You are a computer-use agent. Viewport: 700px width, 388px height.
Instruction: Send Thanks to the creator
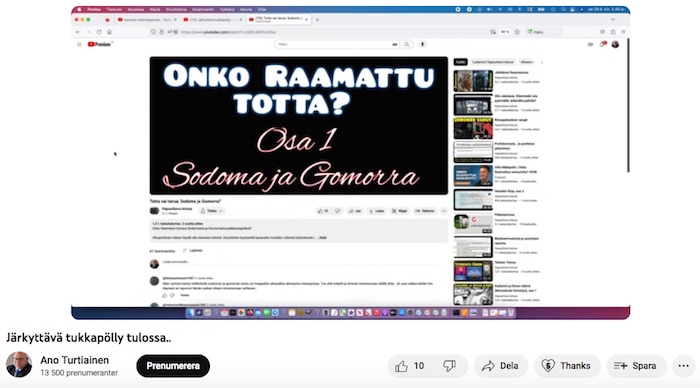tap(567, 366)
